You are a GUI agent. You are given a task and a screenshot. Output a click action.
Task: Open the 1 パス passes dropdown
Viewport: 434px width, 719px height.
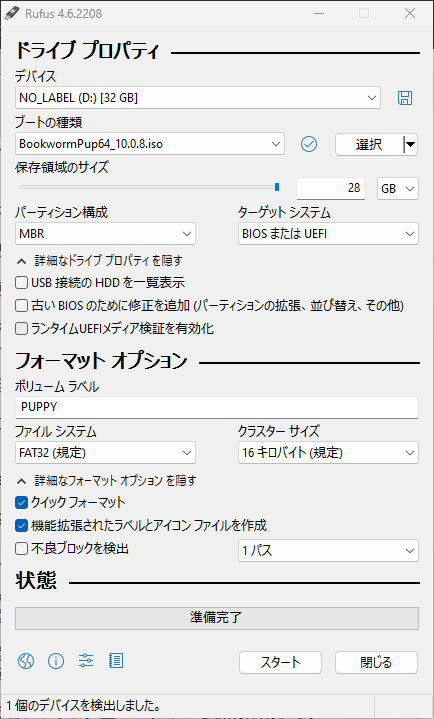[328, 551]
